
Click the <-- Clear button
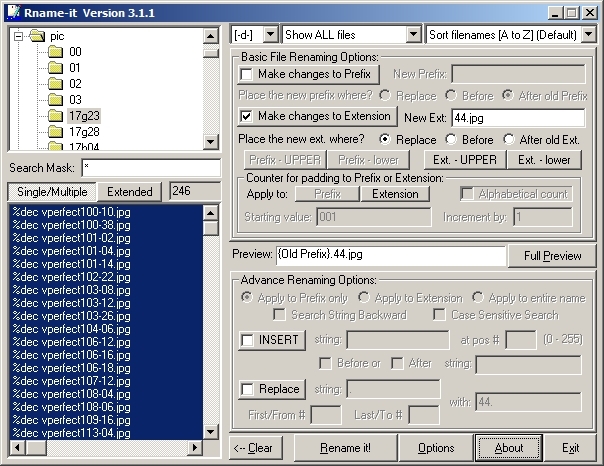click(x=256, y=448)
